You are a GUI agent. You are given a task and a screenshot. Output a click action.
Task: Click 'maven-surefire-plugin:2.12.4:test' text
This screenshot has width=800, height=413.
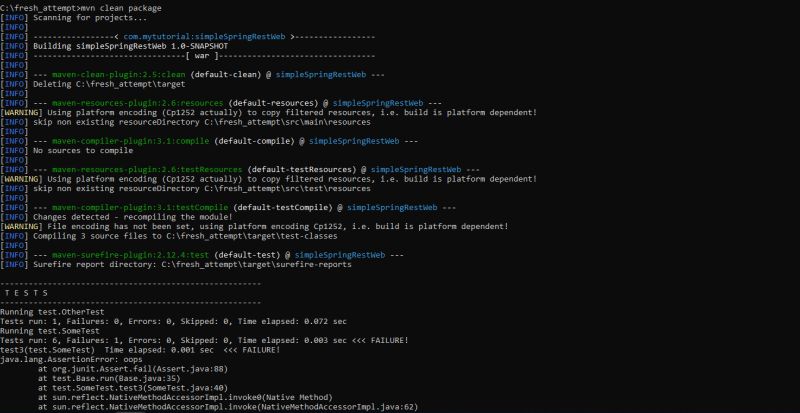[x=130, y=255]
